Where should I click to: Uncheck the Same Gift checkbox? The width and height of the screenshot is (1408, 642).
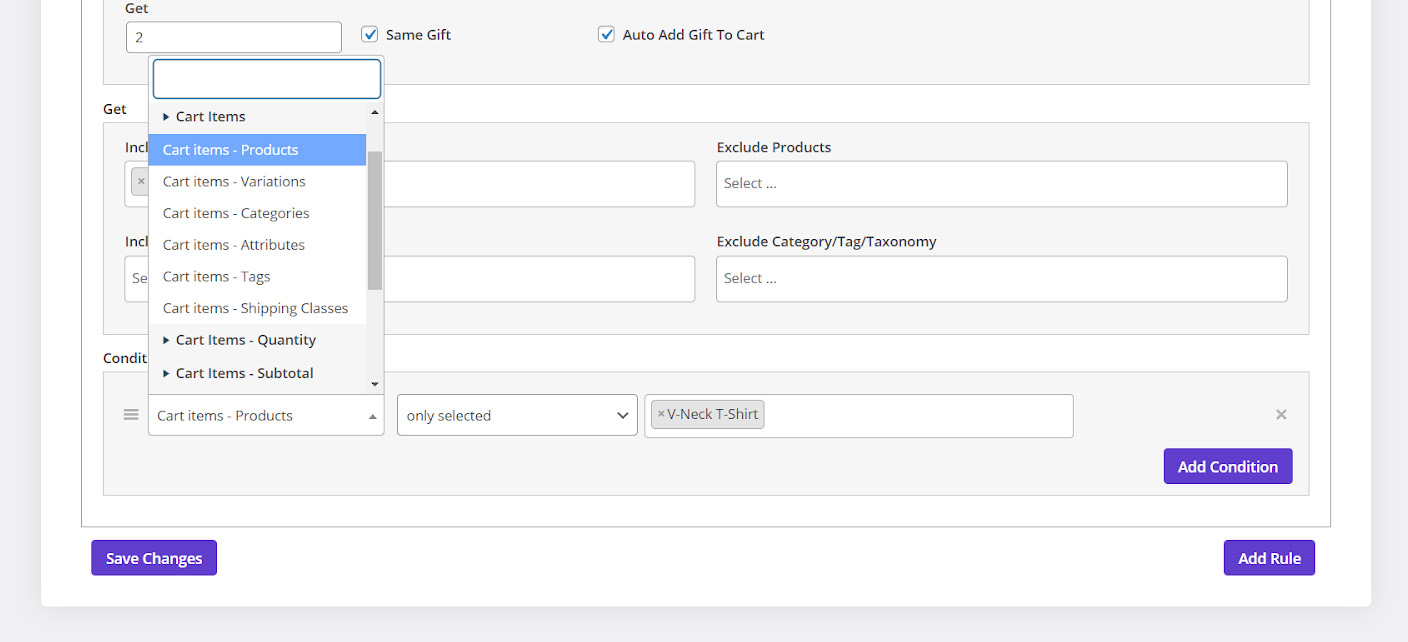click(x=370, y=34)
